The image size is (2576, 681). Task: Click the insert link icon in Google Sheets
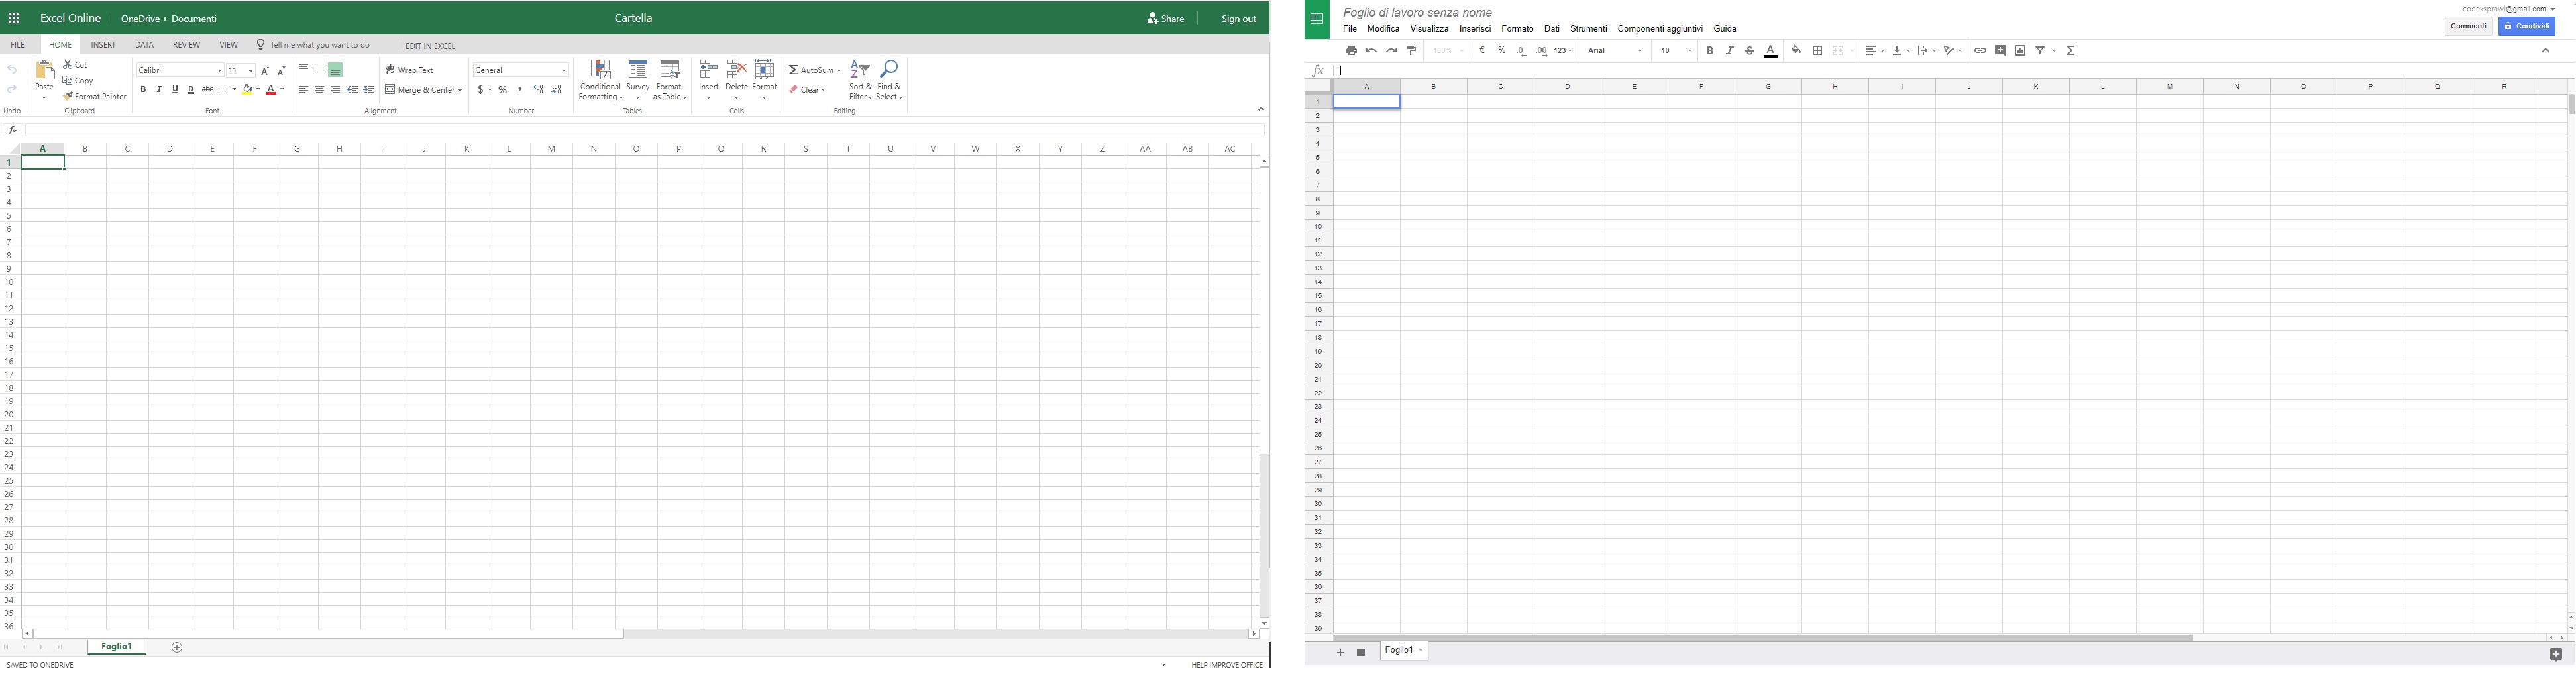click(1980, 50)
